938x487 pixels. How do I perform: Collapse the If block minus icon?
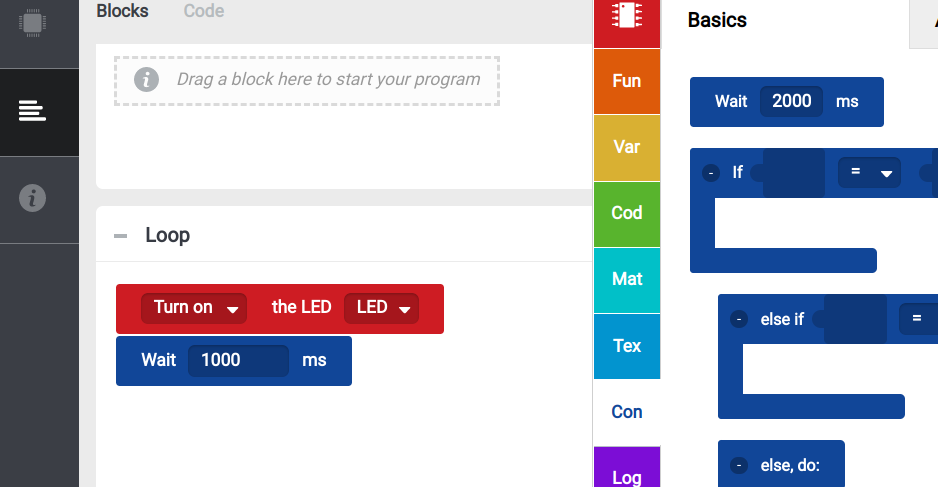point(711,173)
